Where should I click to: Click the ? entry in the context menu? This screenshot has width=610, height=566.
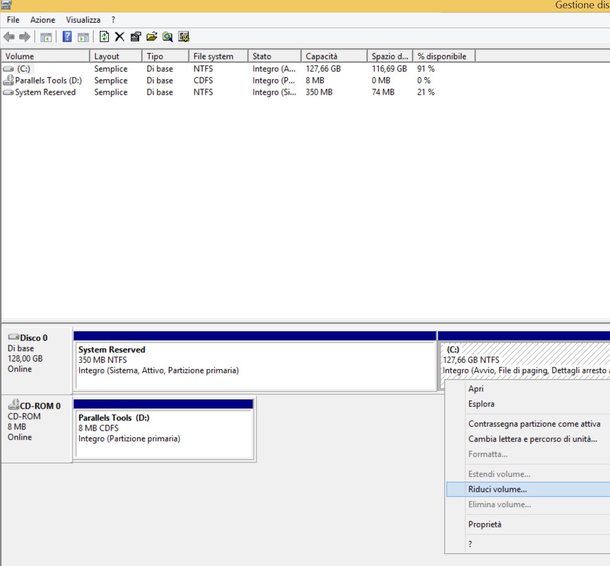470,544
